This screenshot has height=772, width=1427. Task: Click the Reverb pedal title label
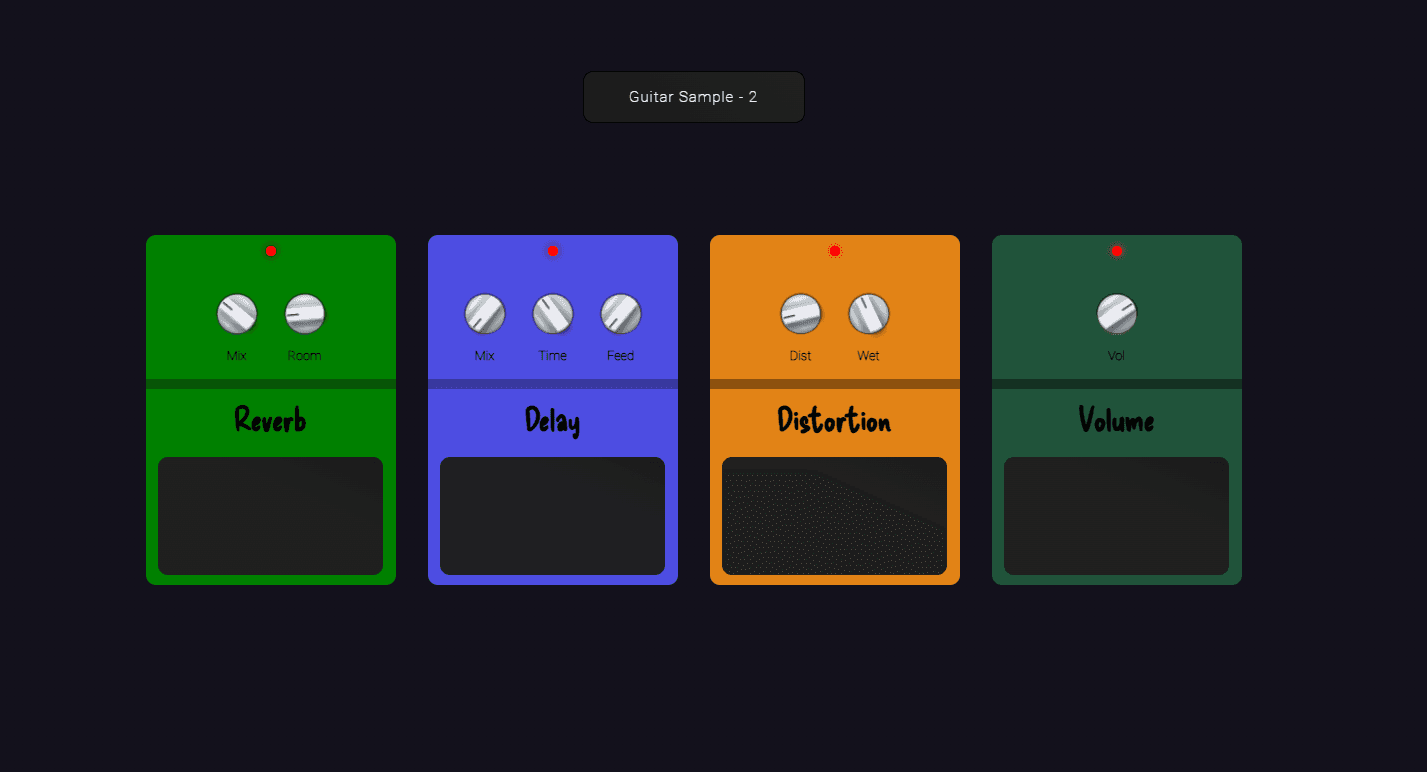click(270, 421)
